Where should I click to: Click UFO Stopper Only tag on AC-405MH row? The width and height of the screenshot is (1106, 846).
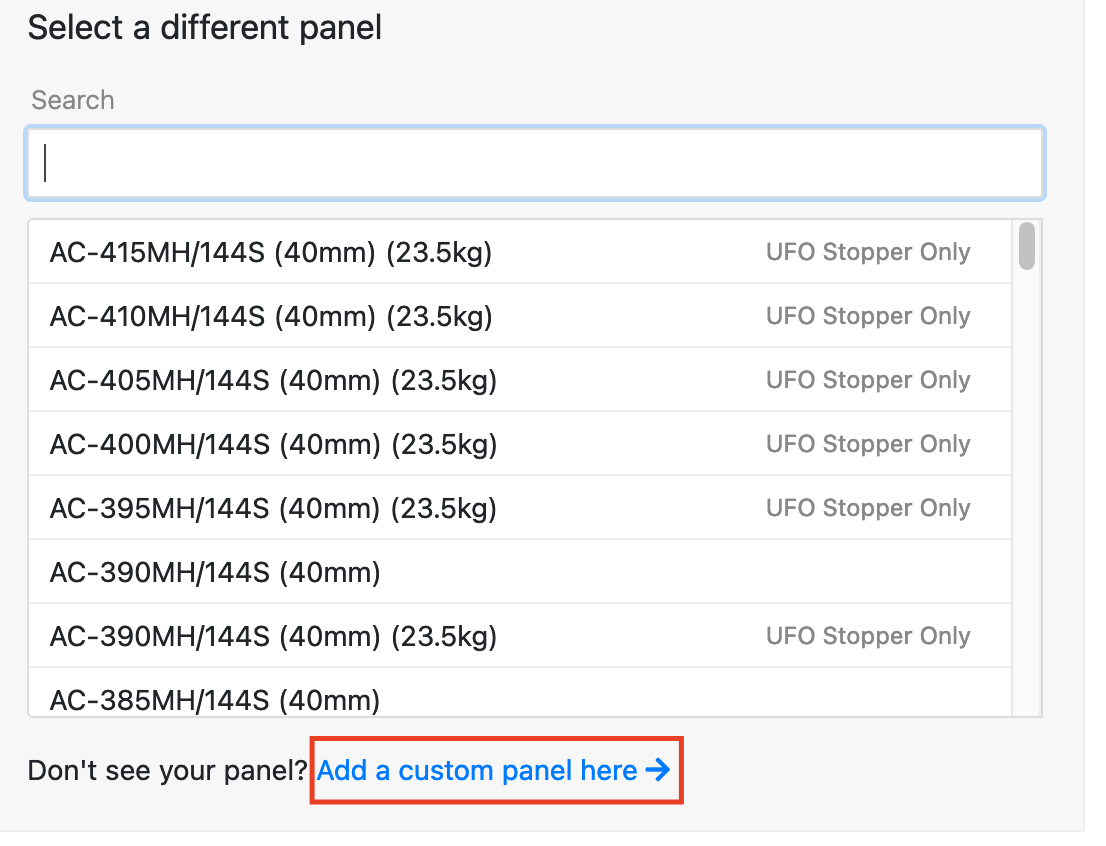[868, 380]
